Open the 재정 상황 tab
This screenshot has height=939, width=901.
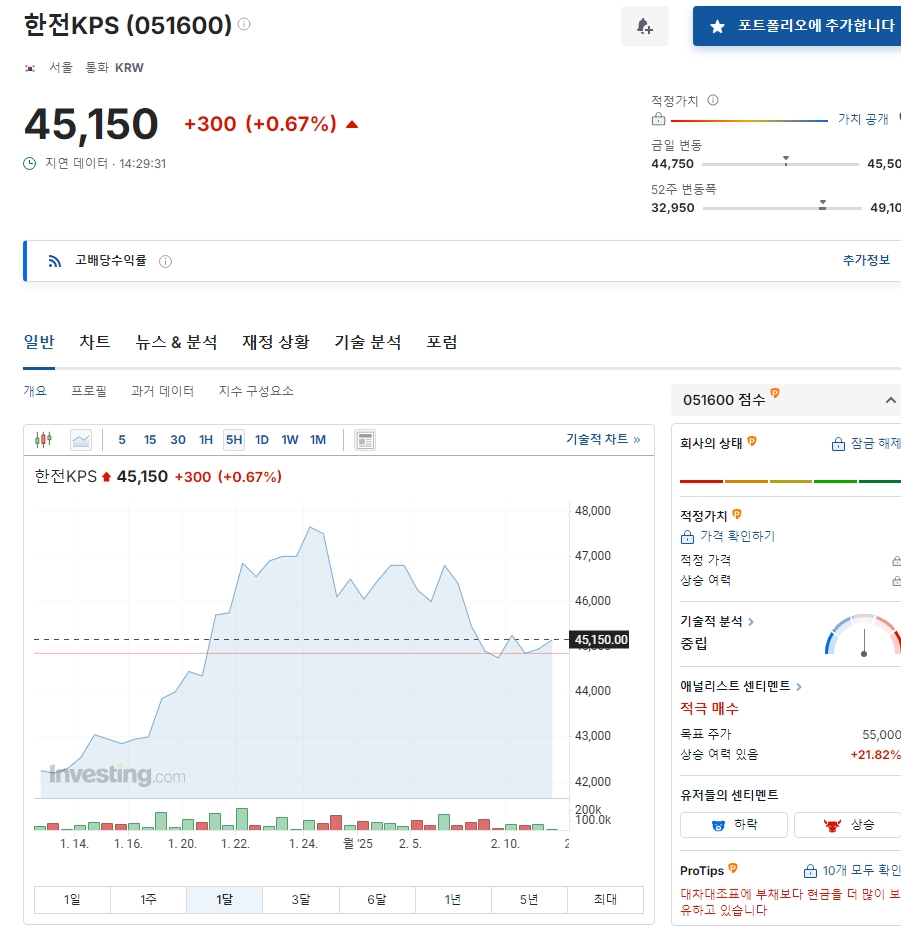click(275, 342)
